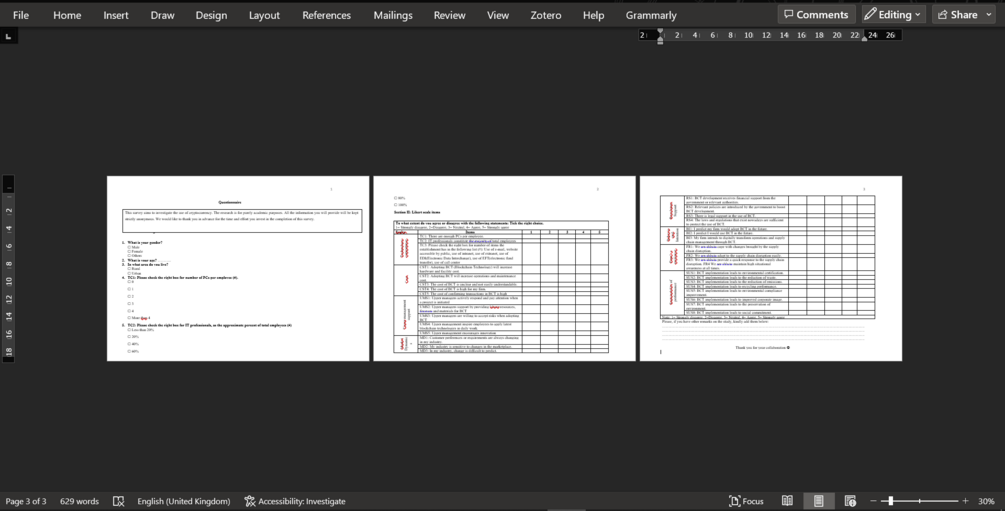Expand the Editing mode dropdown
The height and width of the screenshot is (511, 1005).
click(x=893, y=15)
